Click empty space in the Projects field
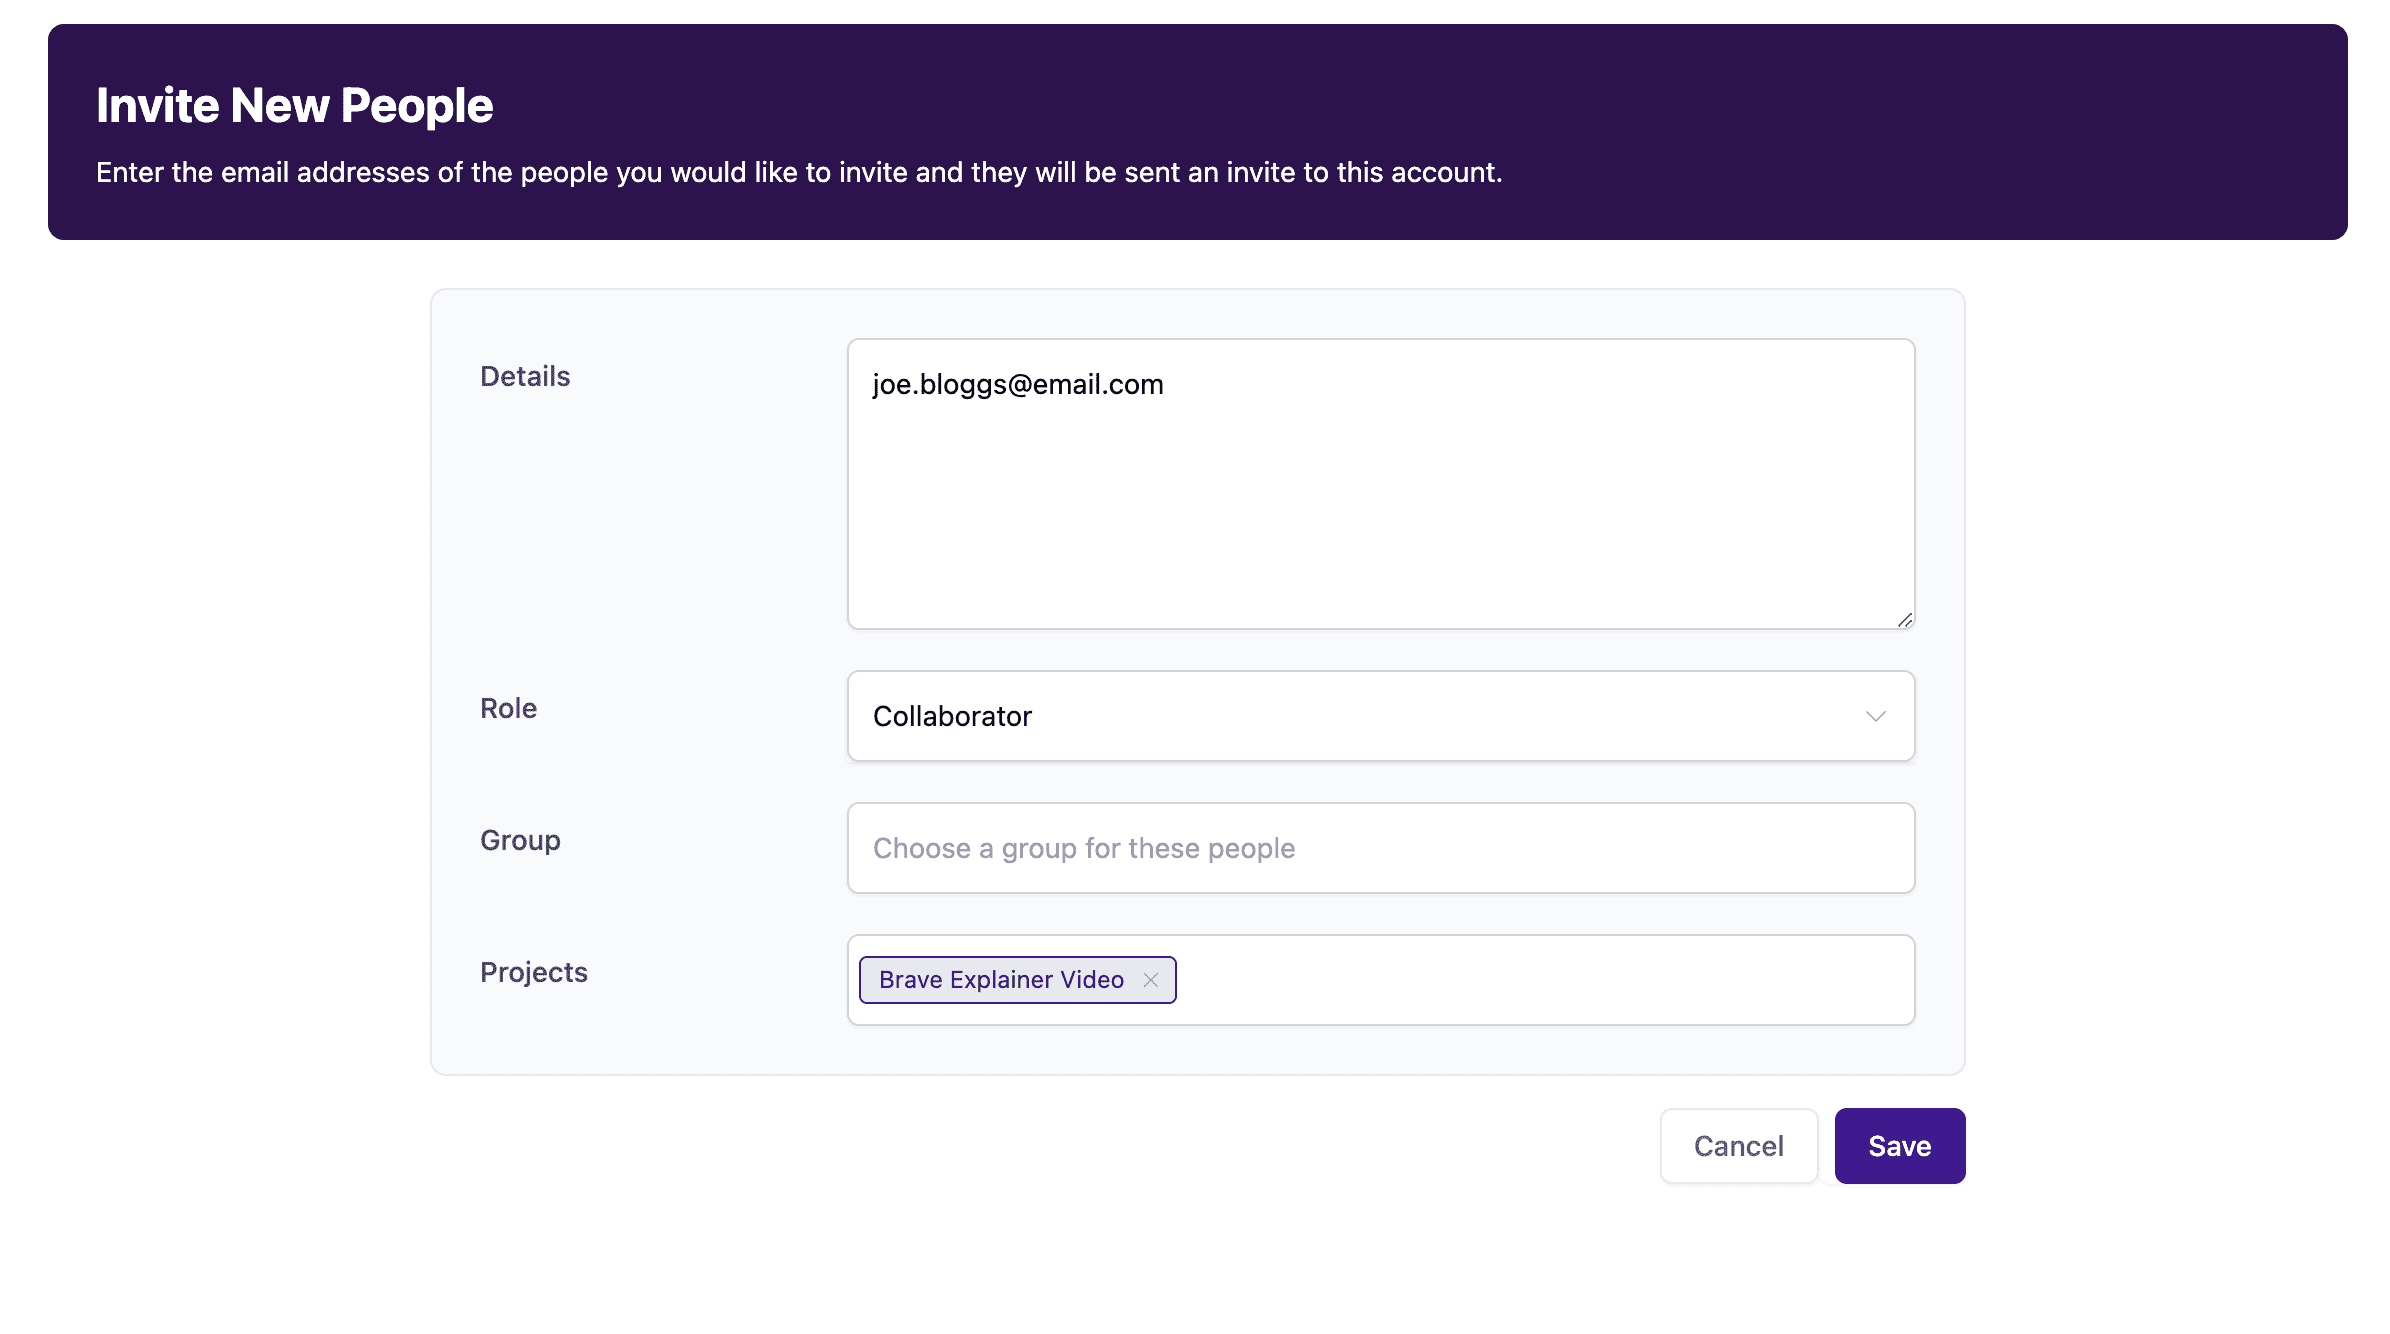The height and width of the screenshot is (1334, 2390). coord(1540,980)
